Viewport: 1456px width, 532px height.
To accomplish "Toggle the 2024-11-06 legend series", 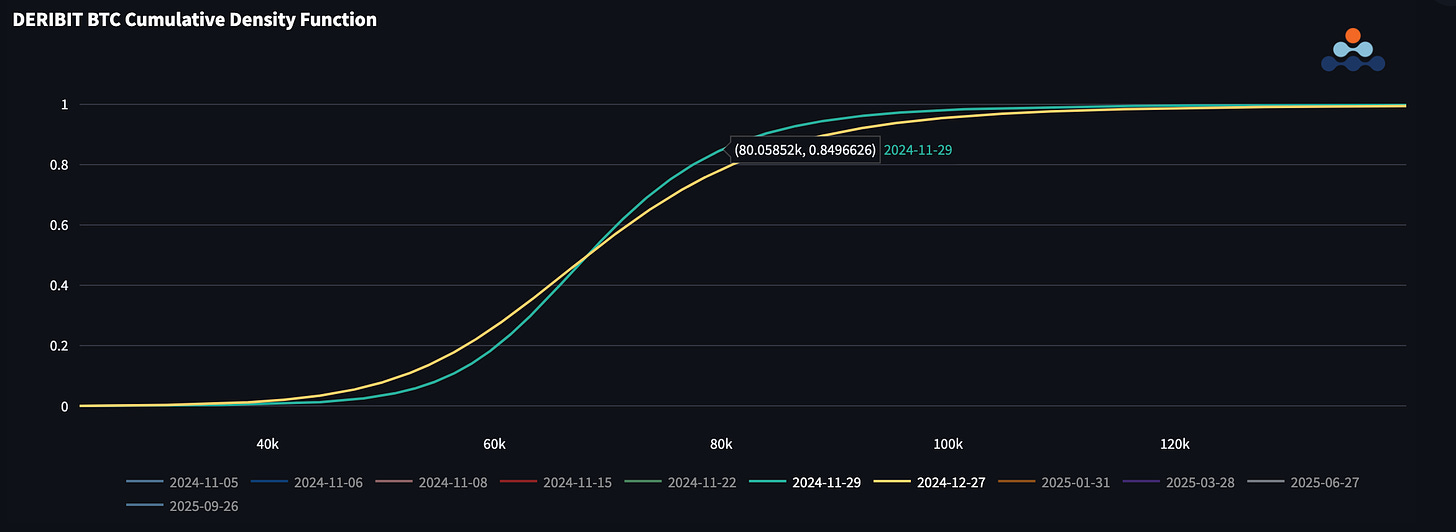I will click(307, 482).
